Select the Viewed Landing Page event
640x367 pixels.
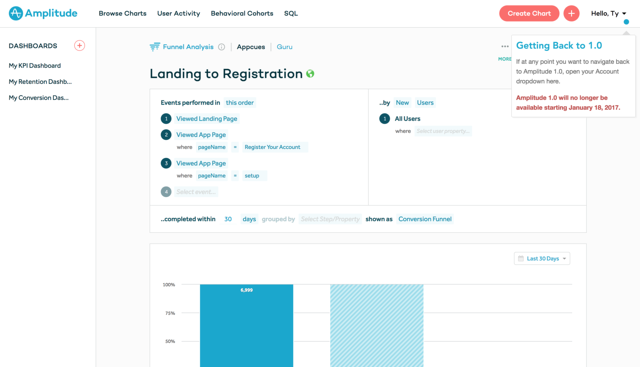pyautogui.click(x=207, y=119)
